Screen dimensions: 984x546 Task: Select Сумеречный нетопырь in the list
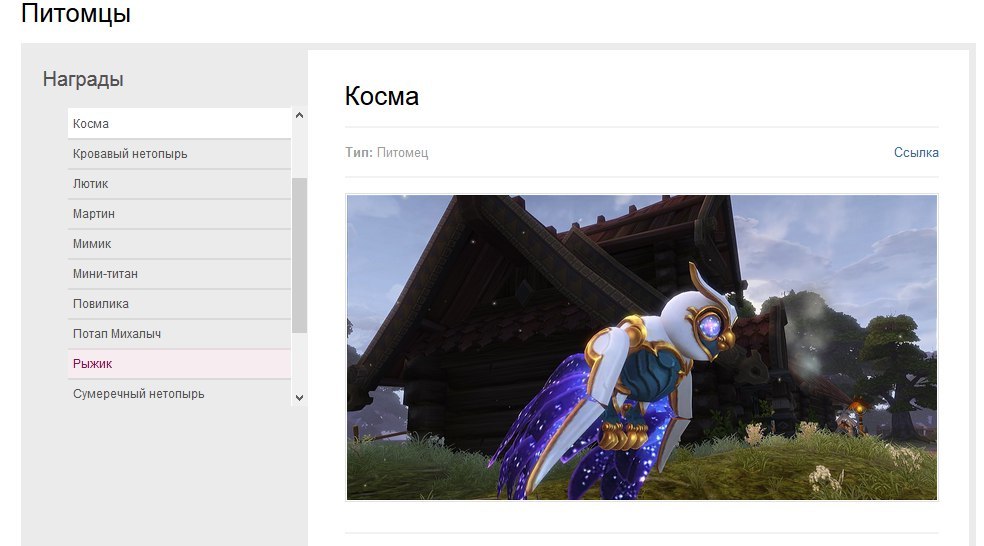pos(178,394)
